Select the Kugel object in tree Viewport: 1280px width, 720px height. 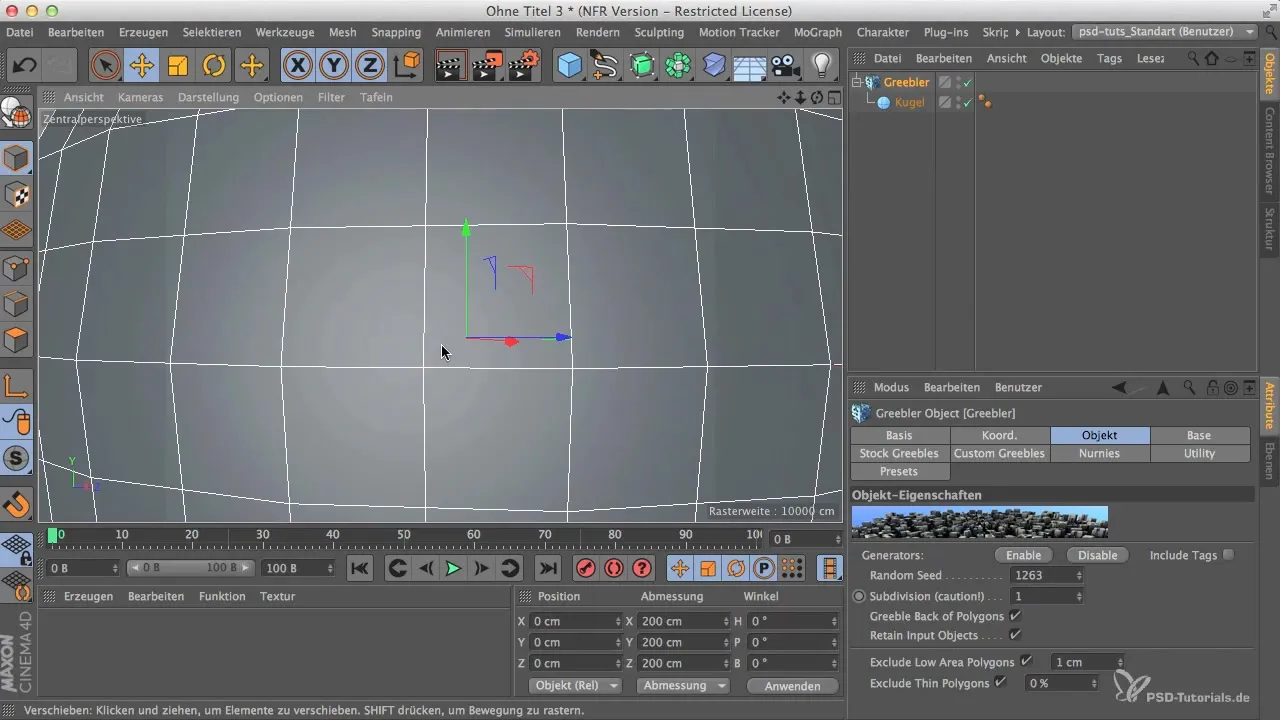pyautogui.click(x=909, y=102)
